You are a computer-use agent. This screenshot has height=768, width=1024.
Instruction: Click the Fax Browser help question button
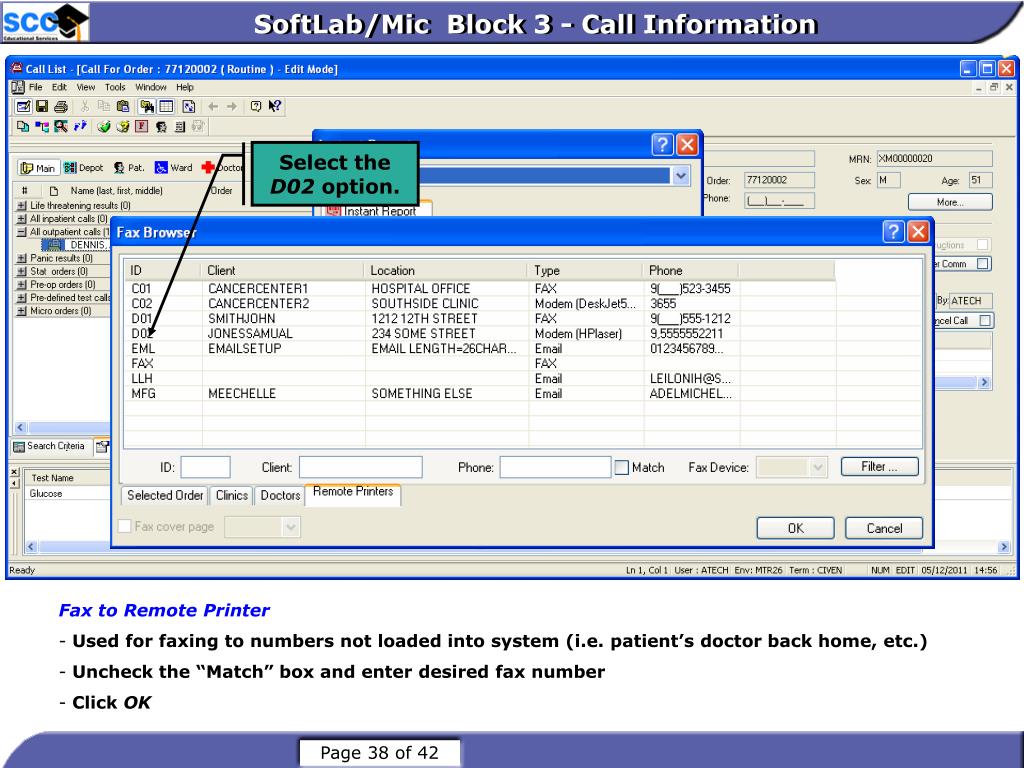tap(893, 231)
